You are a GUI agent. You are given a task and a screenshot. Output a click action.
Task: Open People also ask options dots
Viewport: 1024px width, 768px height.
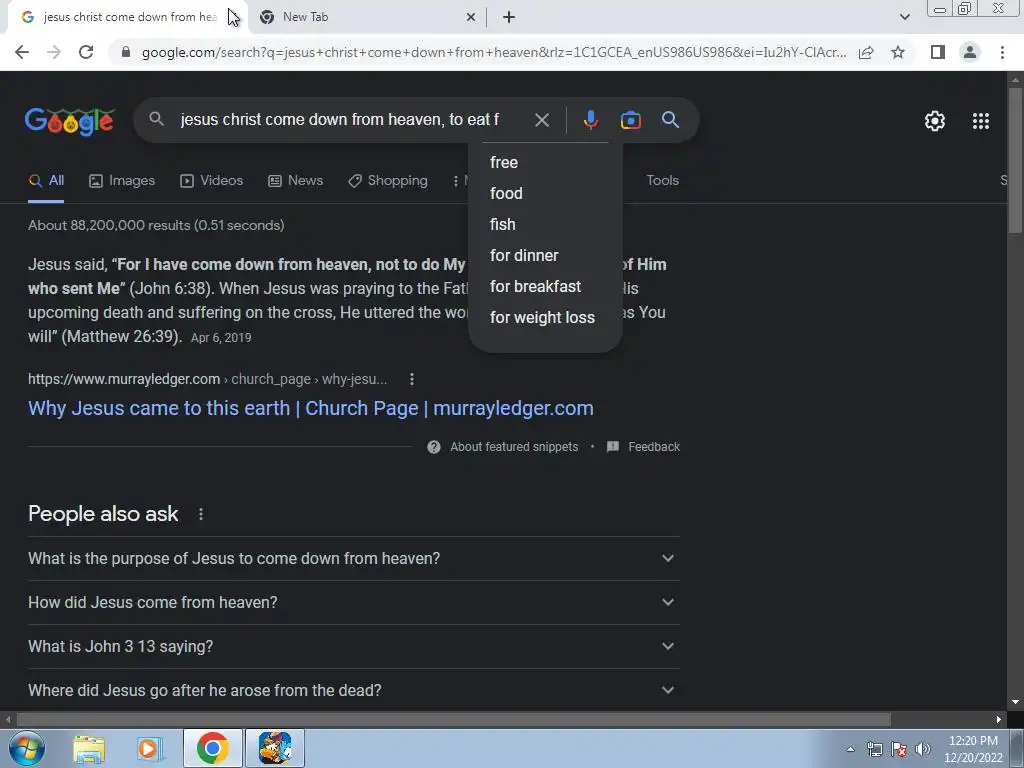(200, 515)
